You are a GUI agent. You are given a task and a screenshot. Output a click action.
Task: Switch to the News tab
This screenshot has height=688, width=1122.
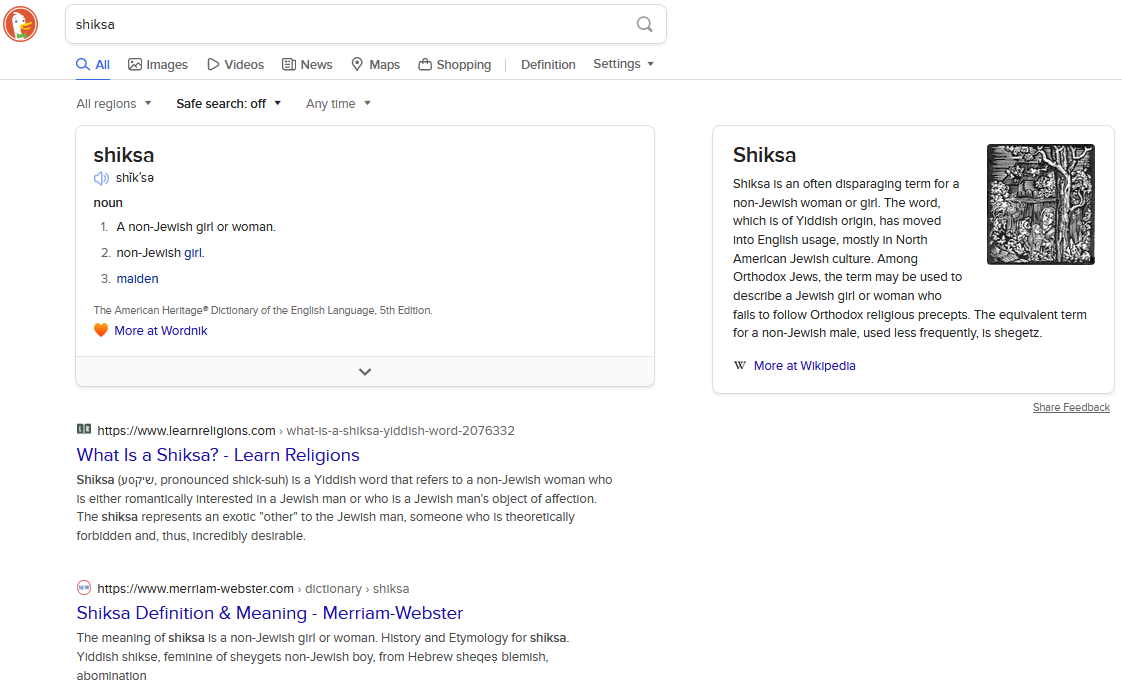click(x=307, y=64)
